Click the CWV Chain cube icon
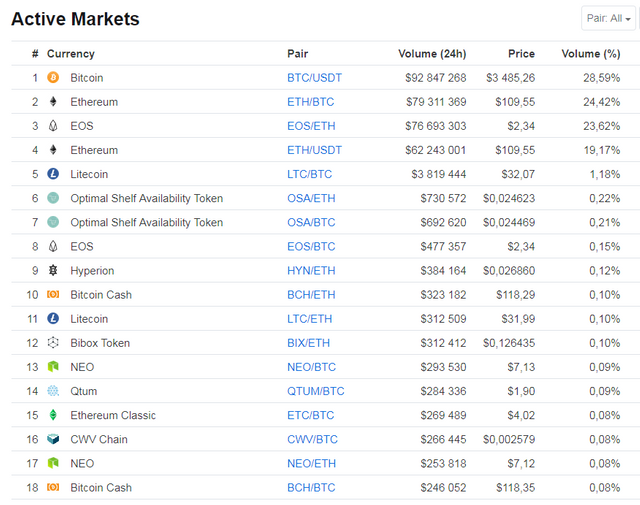This screenshot has width=640, height=505. 53,438
